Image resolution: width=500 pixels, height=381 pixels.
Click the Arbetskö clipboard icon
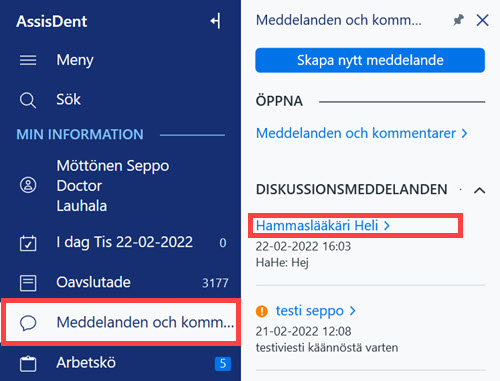[x=28, y=363]
